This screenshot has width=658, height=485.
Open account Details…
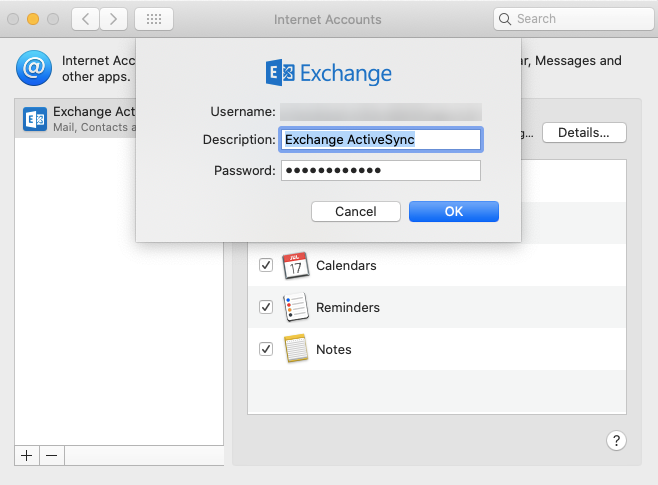click(584, 133)
